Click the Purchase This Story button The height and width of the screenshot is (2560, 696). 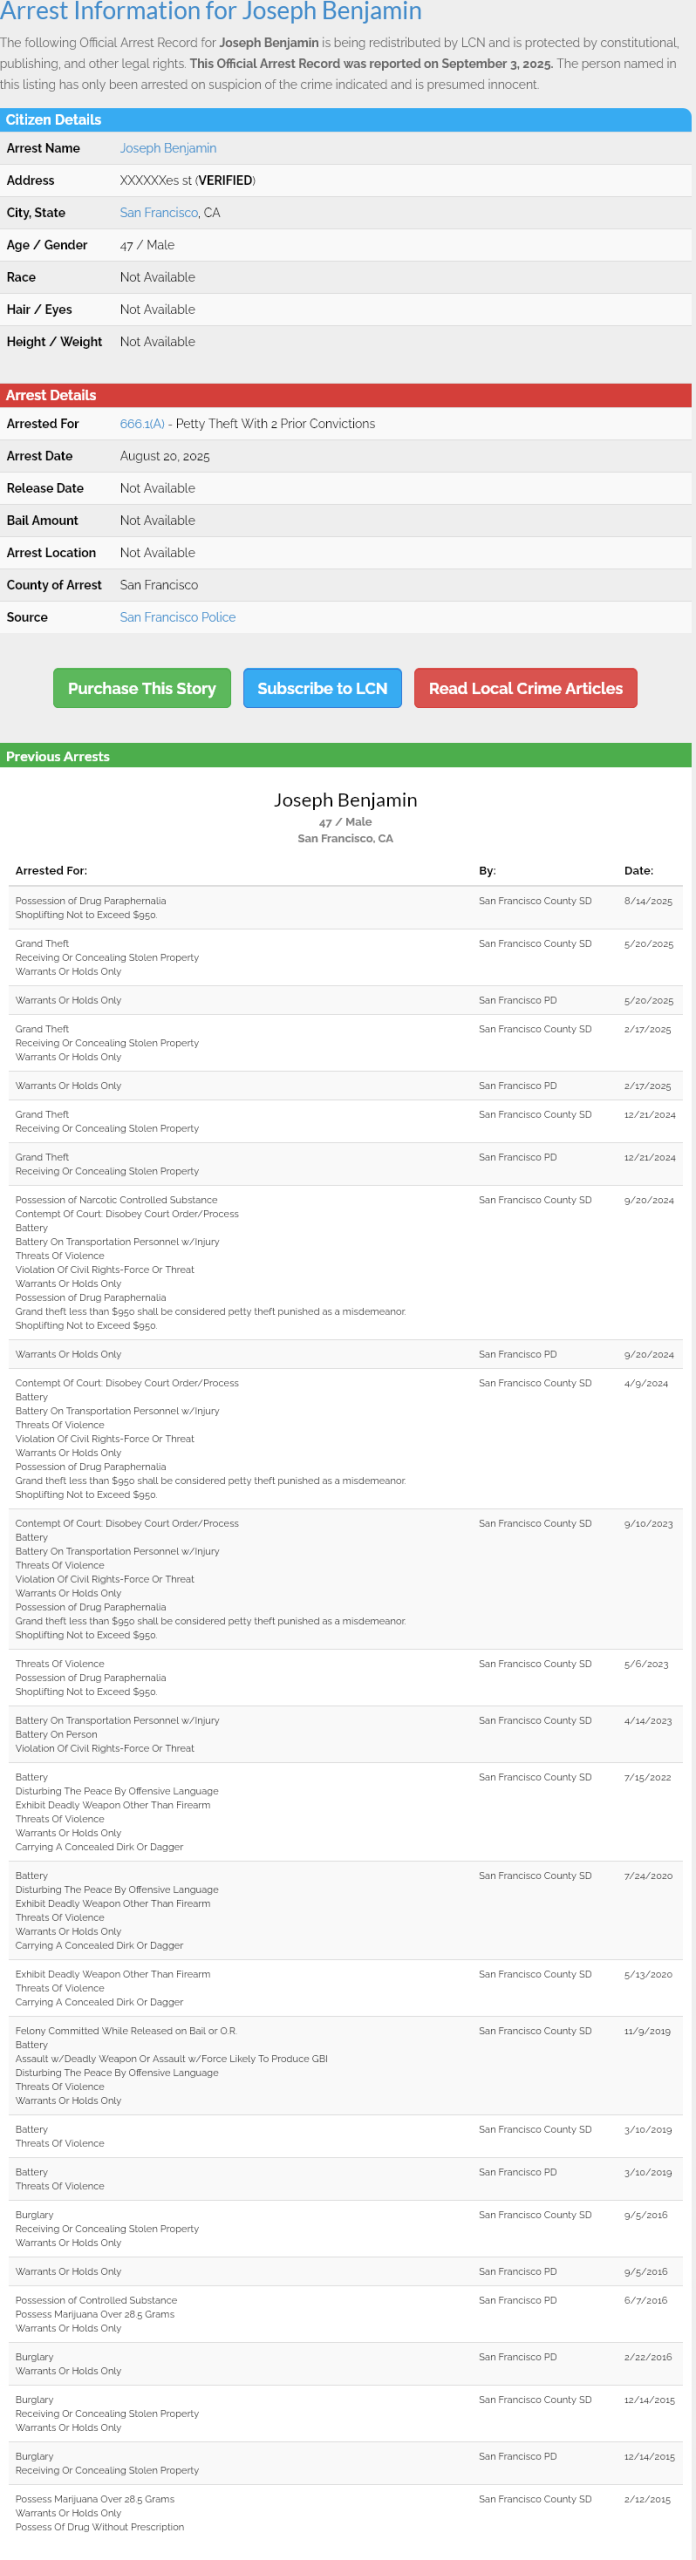tap(142, 688)
